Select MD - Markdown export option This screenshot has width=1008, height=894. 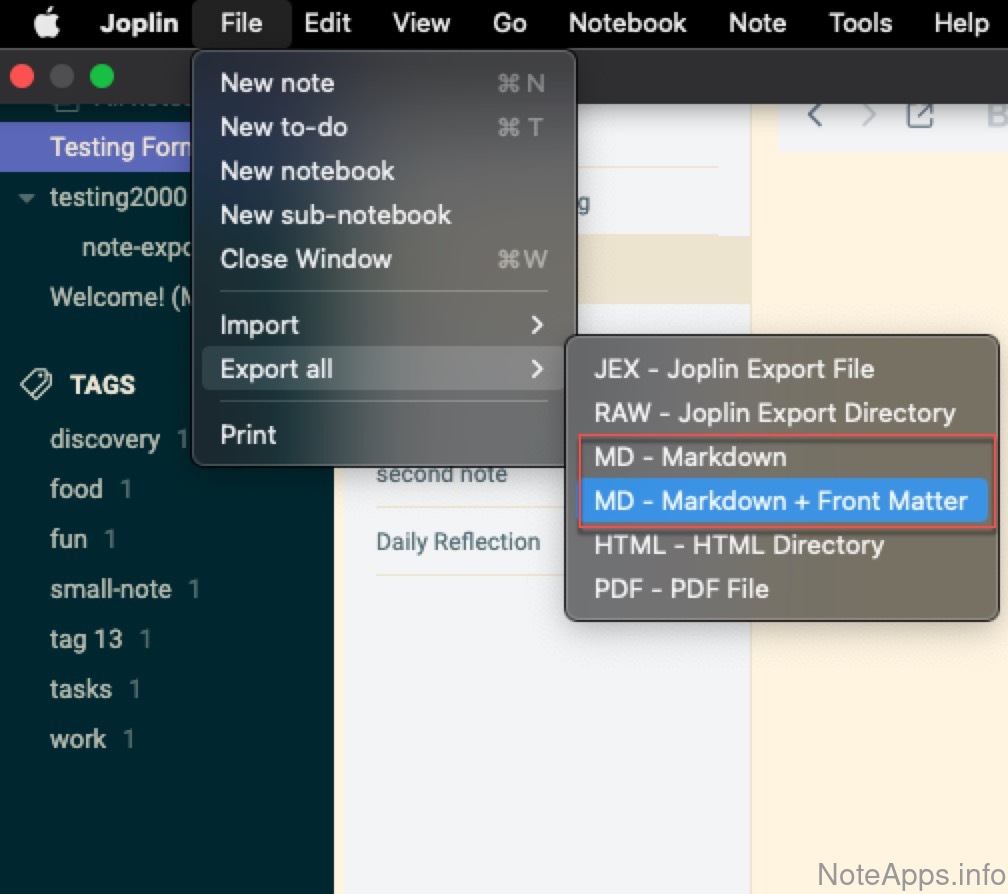[690, 457]
